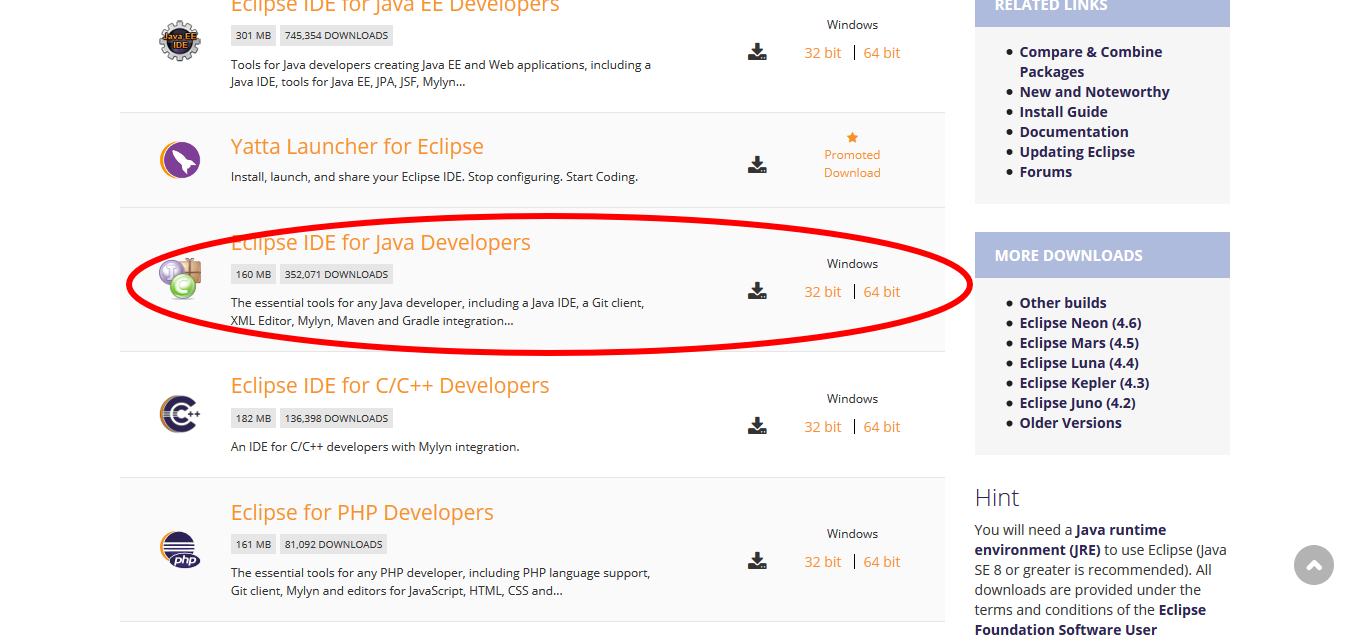Open the Eclipse Juno (4.2) link

(x=1078, y=403)
